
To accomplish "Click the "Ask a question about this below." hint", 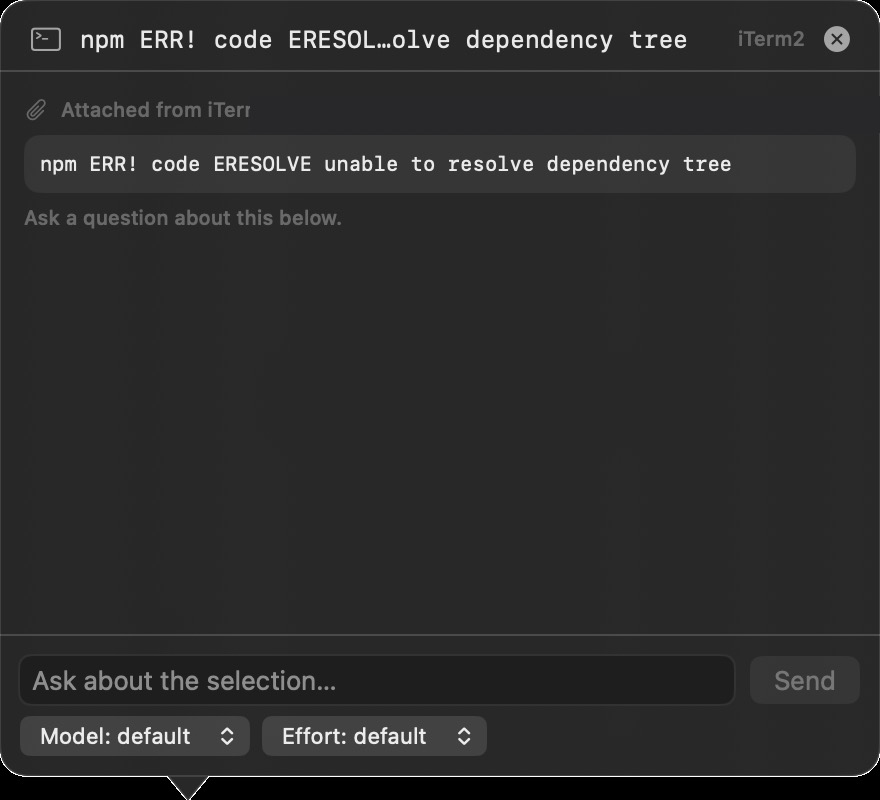I will [183, 218].
